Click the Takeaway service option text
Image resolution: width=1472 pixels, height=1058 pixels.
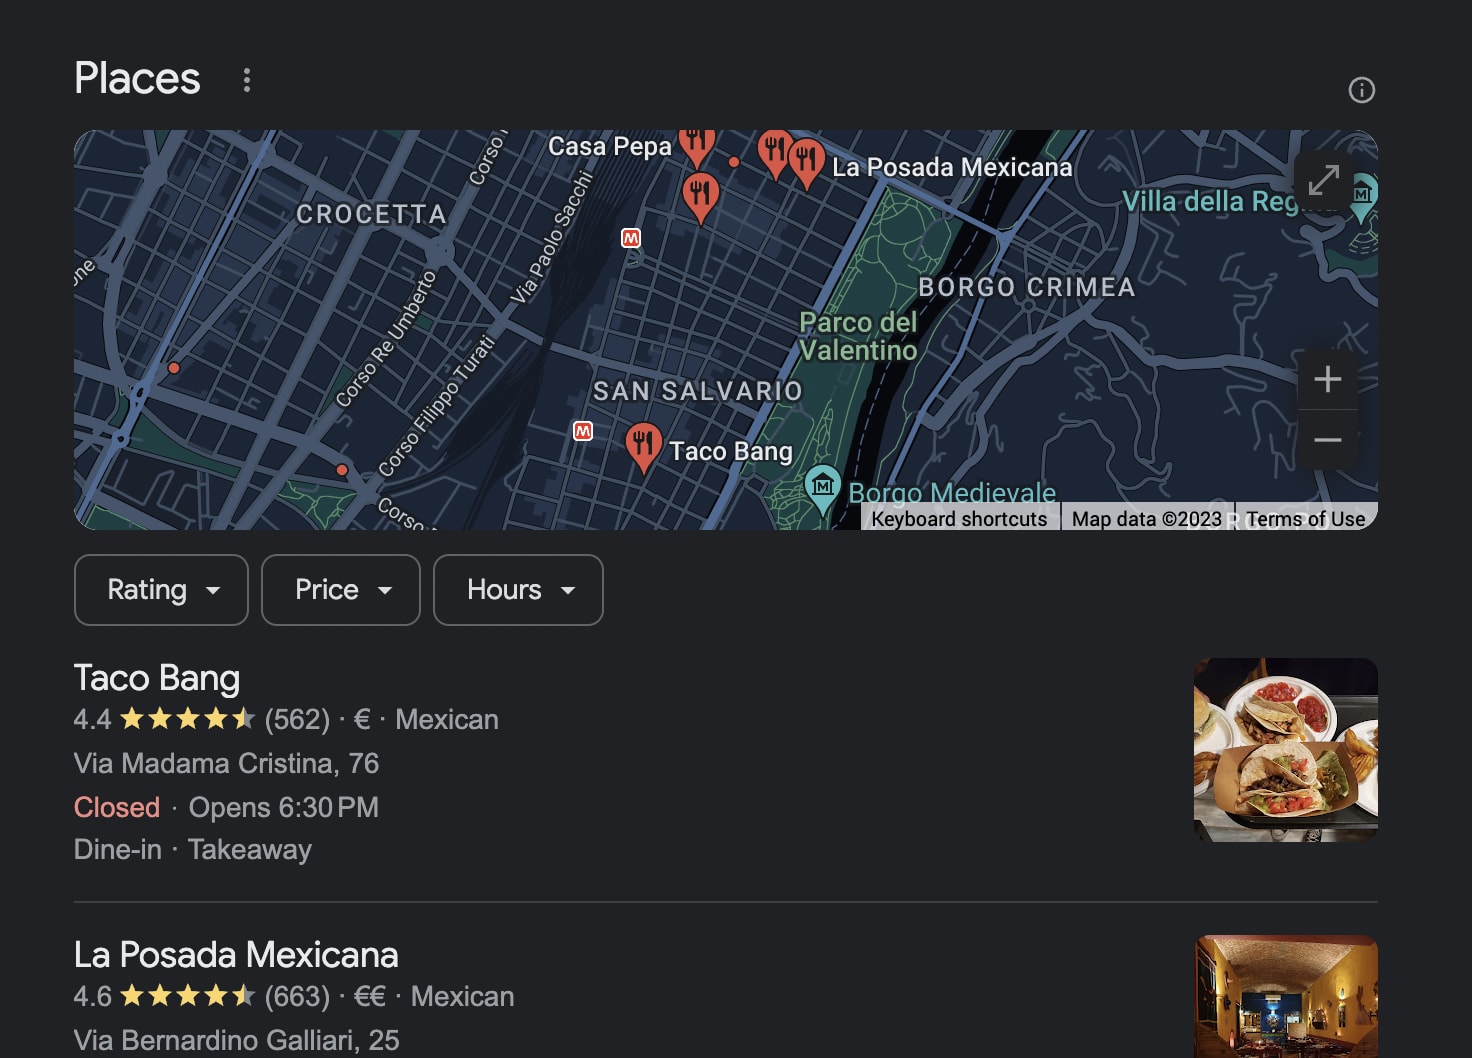pos(250,850)
